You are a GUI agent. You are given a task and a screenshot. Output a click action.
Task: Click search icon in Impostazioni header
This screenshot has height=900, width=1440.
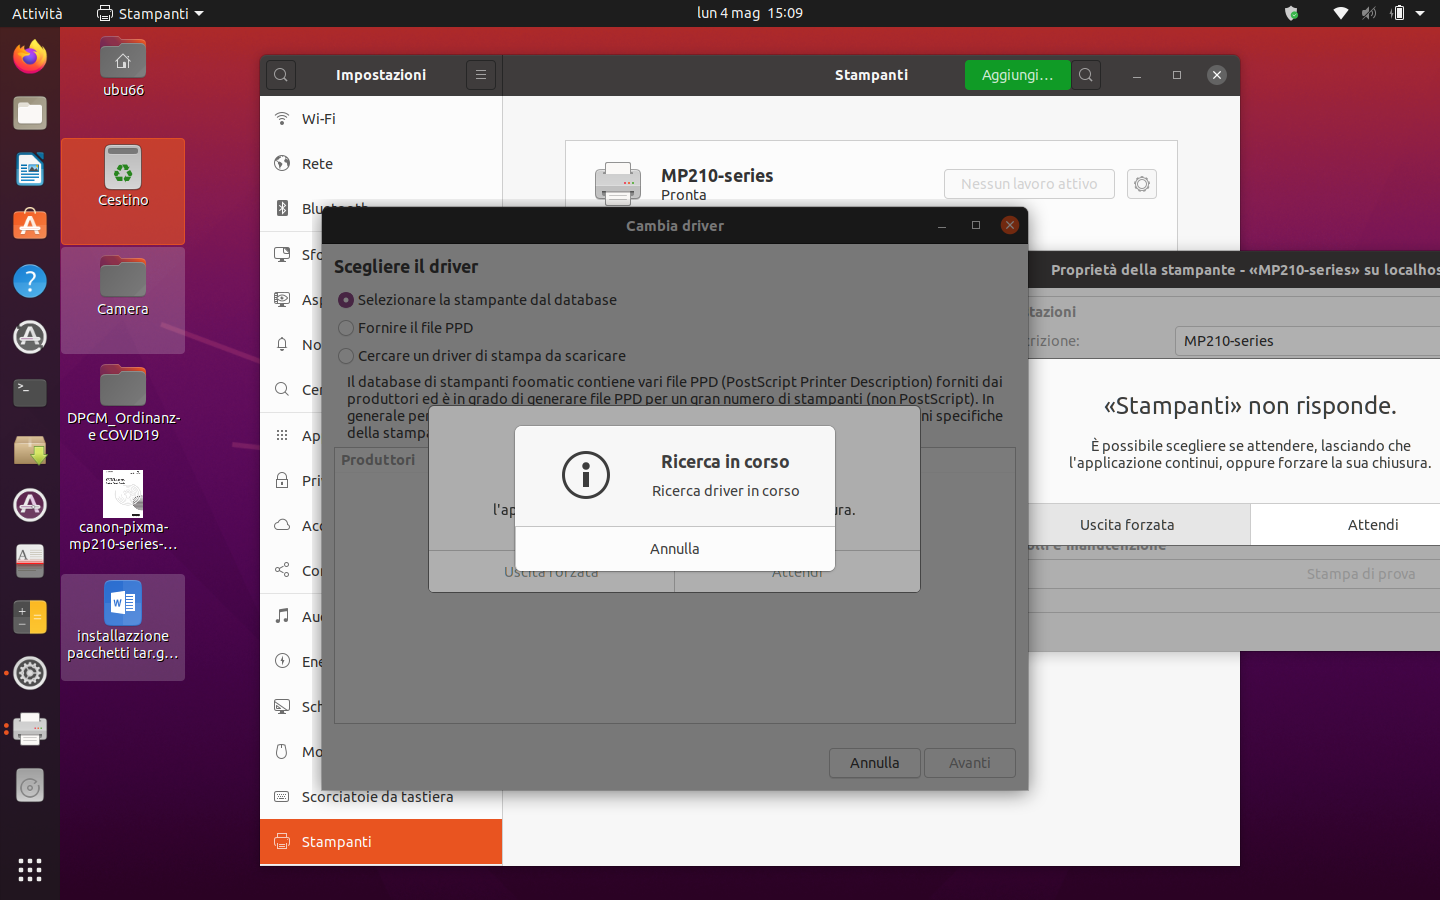[x=281, y=75]
